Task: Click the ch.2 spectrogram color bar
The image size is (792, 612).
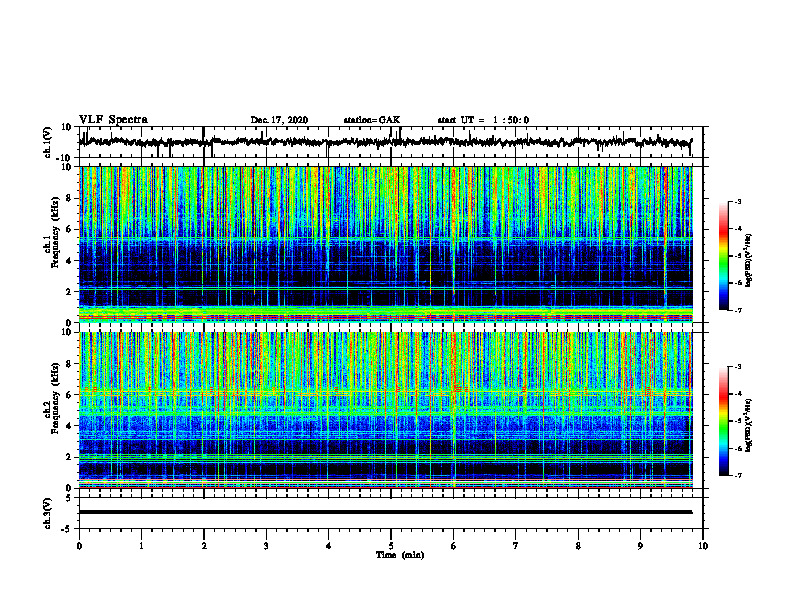Action: [723, 421]
